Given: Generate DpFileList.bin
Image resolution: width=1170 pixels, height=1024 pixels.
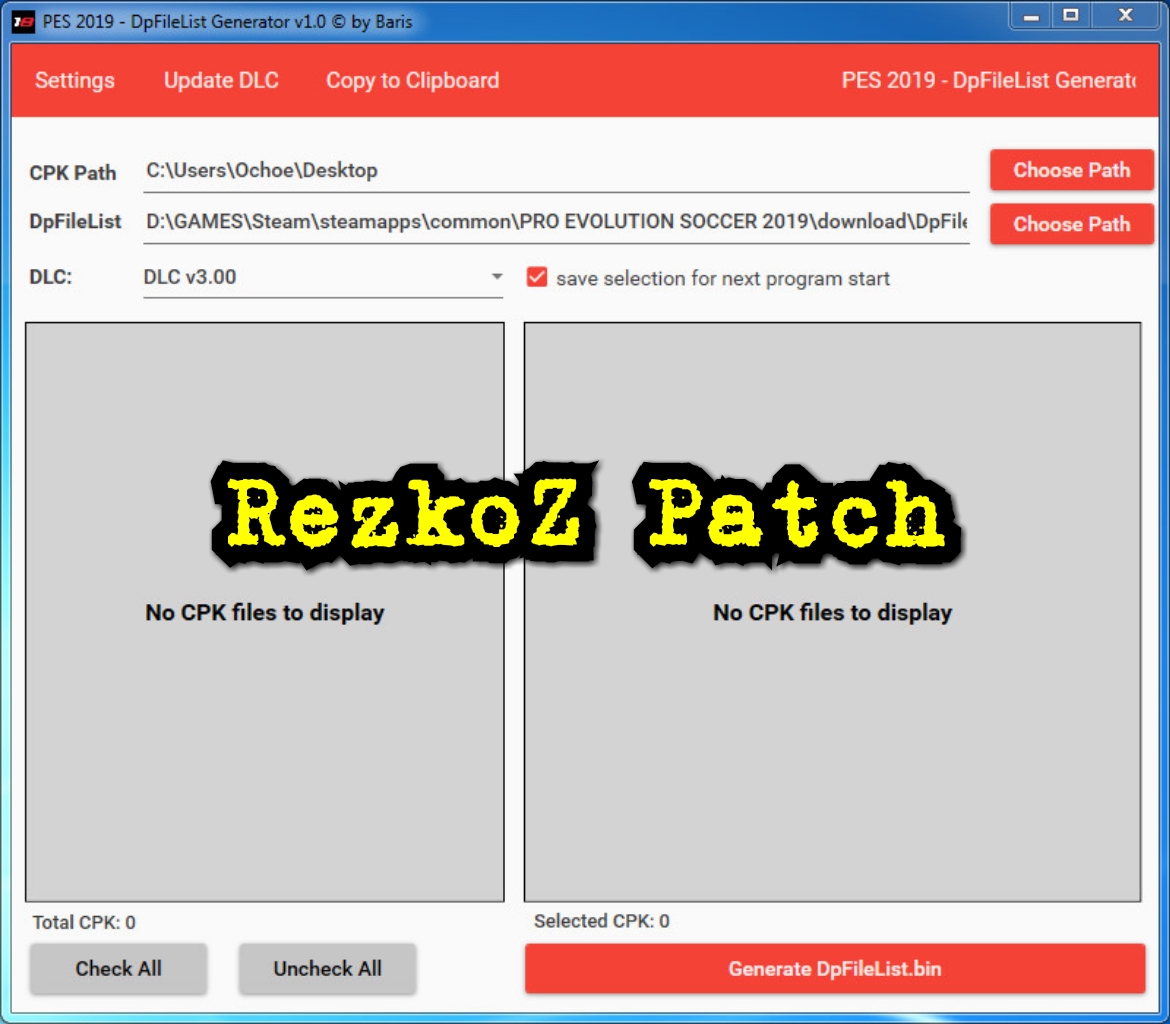Looking at the screenshot, I should click(x=834, y=969).
